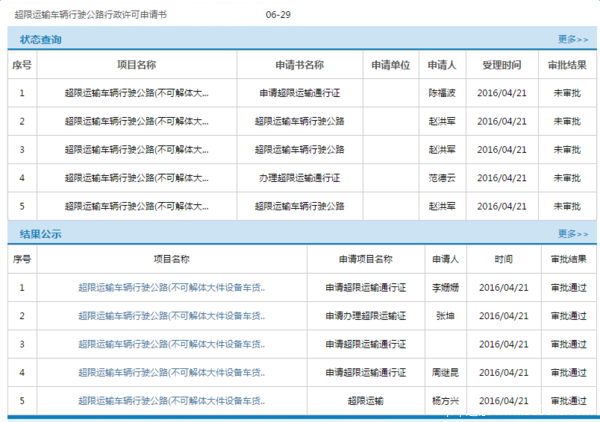Image resolution: width=600 pixels, height=422 pixels.
Task: Click 办理超限运输通行证 in 状态查询 row 4
Action: click(299, 177)
